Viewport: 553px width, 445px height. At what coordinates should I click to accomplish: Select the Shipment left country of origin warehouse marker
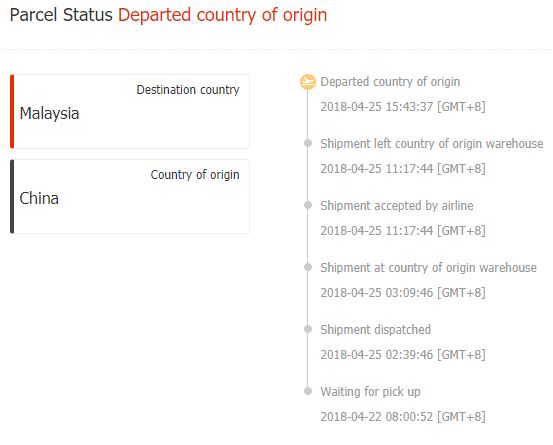(x=308, y=143)
